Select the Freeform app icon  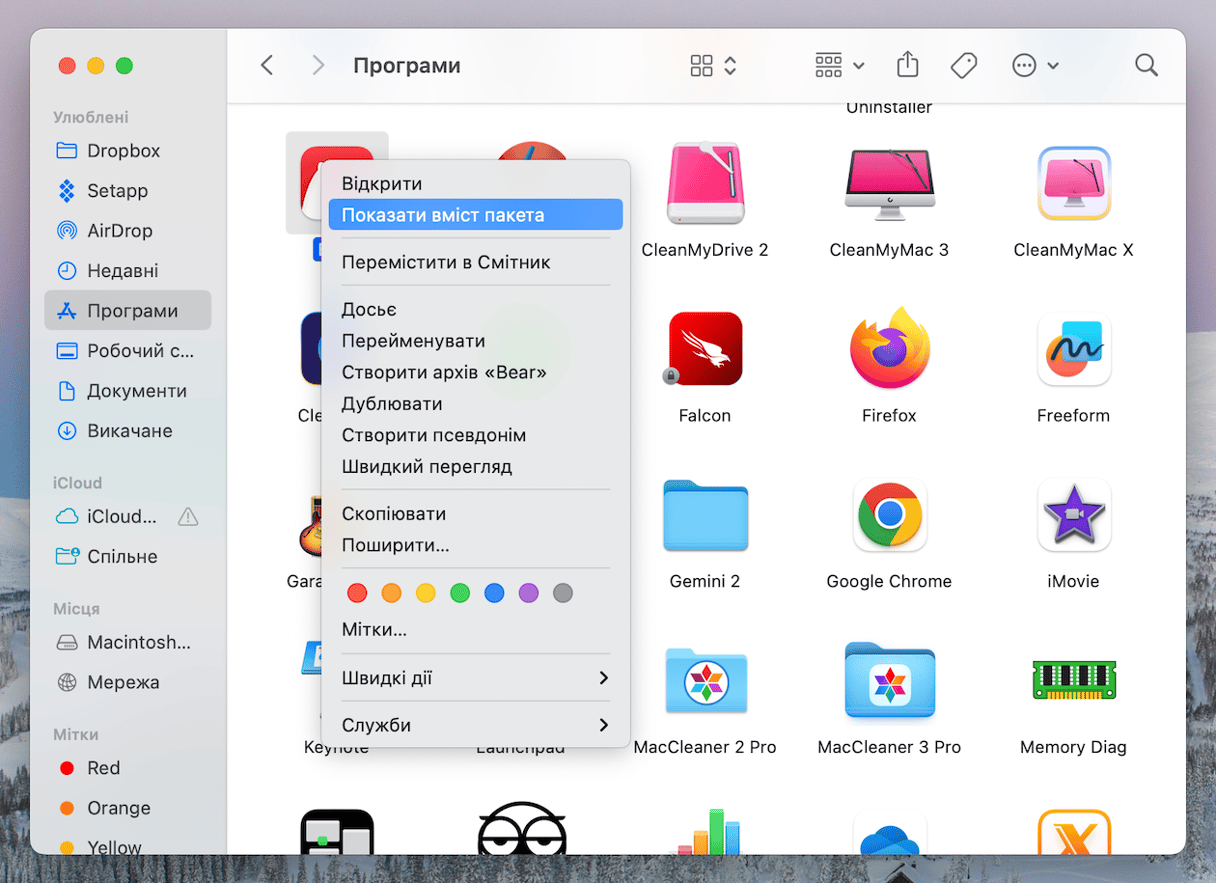[1074, 349]
